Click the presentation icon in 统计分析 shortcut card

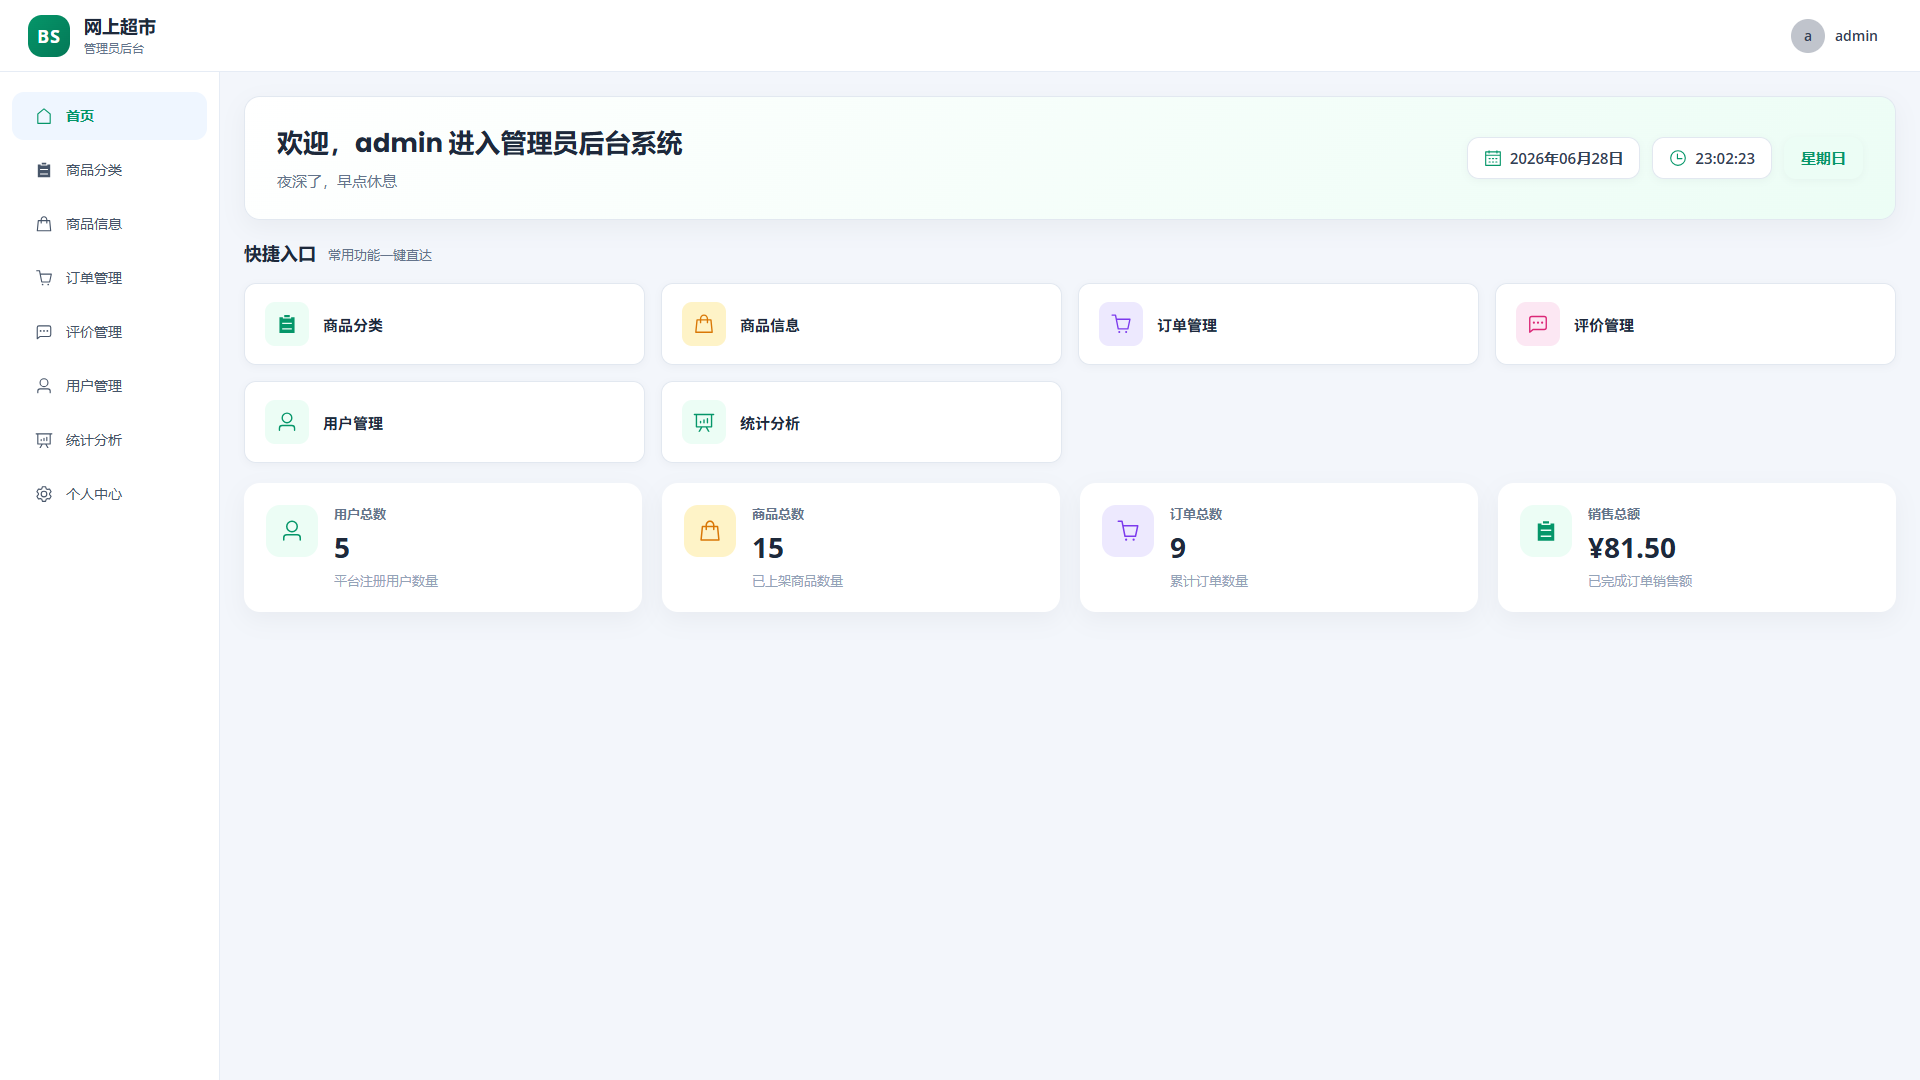tap(704, 422)
